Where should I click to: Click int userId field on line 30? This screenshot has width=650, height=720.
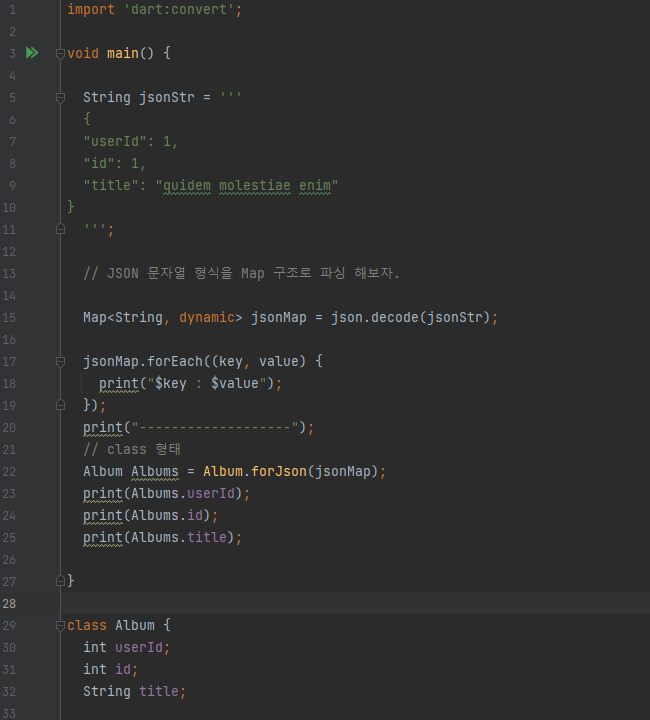pos(126,647)
